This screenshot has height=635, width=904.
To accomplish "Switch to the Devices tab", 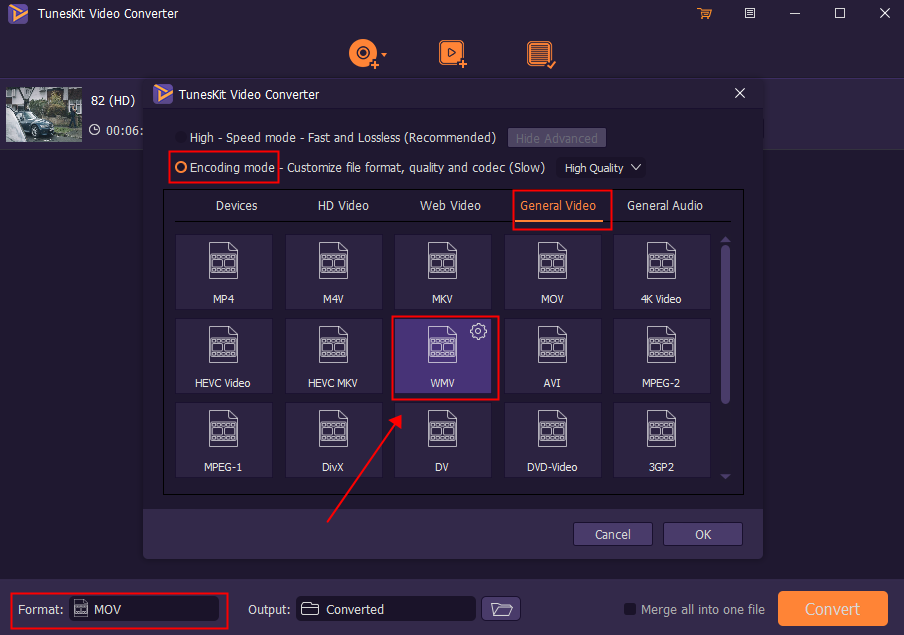I will tap(236, 206).
